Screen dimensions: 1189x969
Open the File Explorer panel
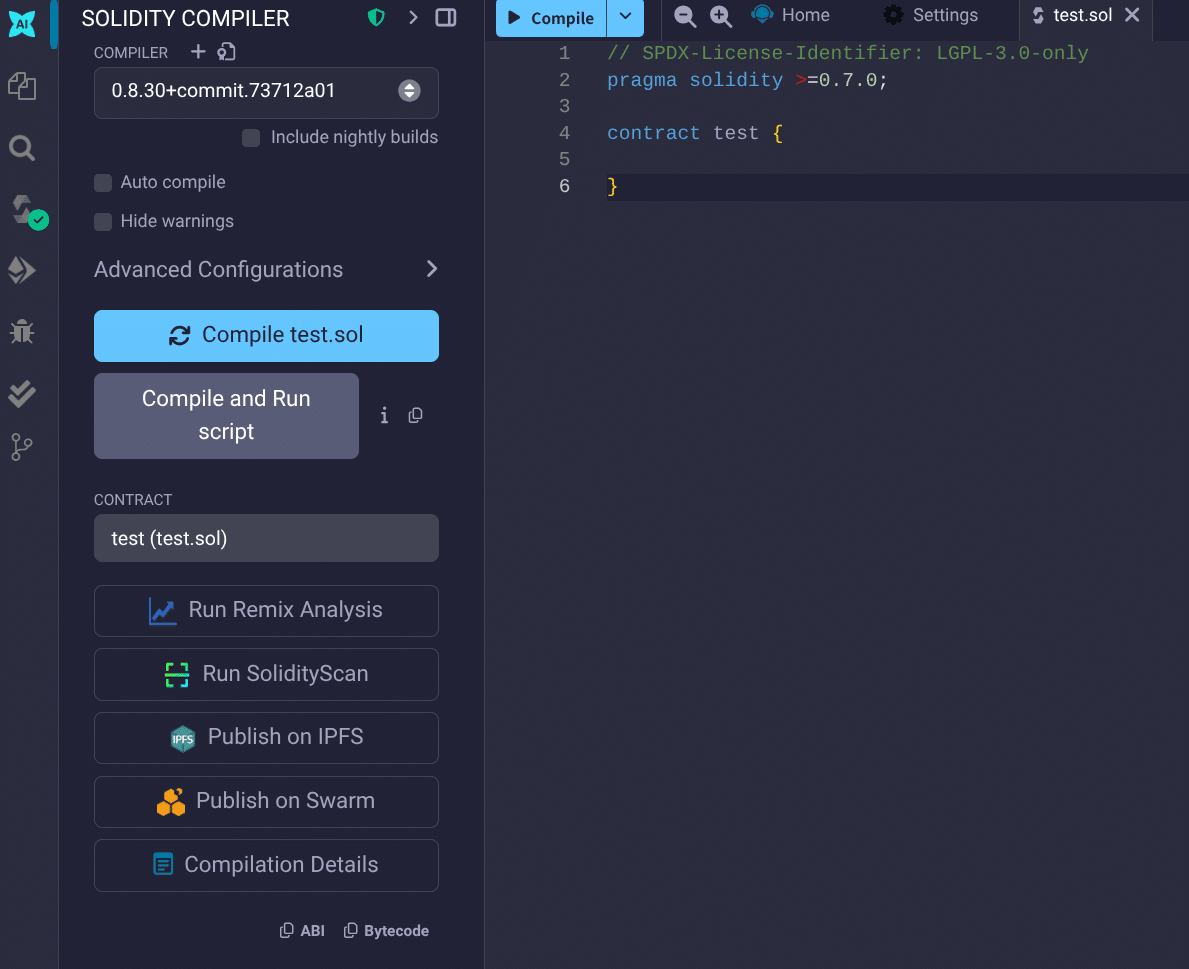pyautogui.click(x=22, y=87)
